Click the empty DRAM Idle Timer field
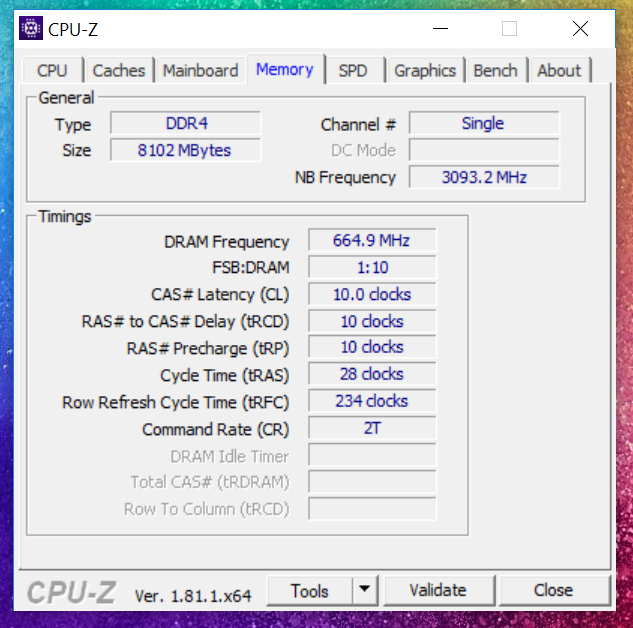The image size is (633, 628). point(372,455)
